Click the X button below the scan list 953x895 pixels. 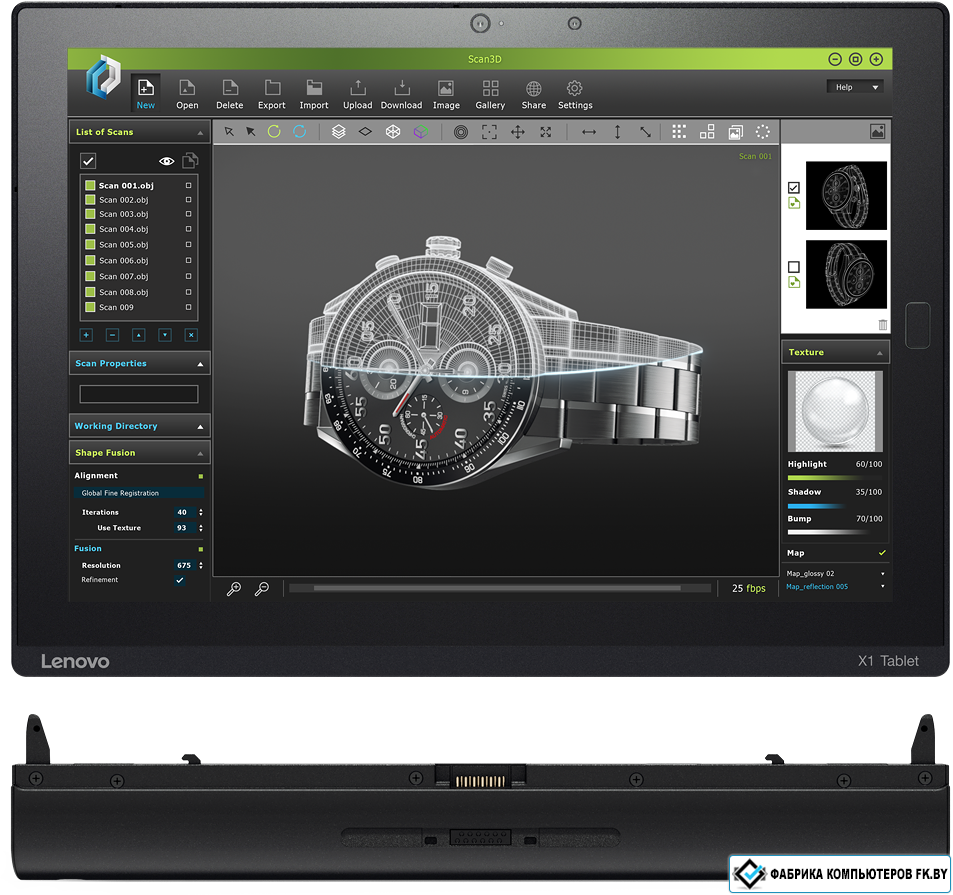pos(191,335)
